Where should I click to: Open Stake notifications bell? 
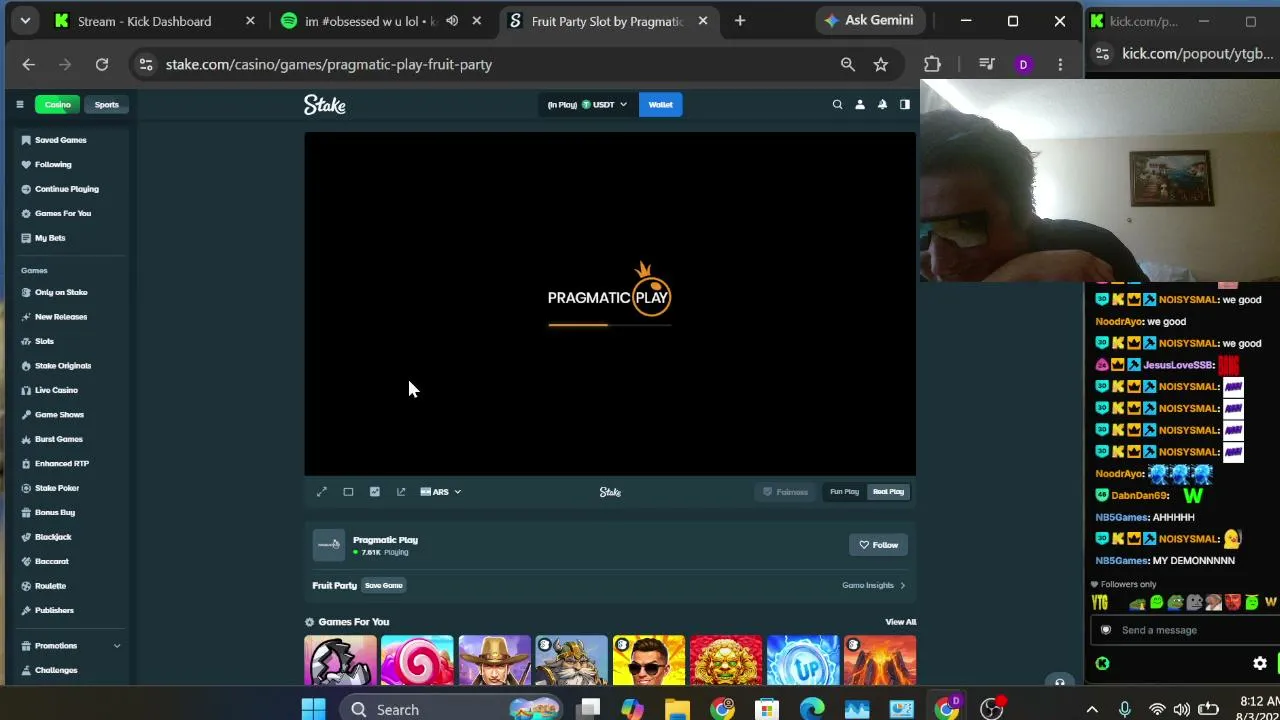[x=882, y=104]
